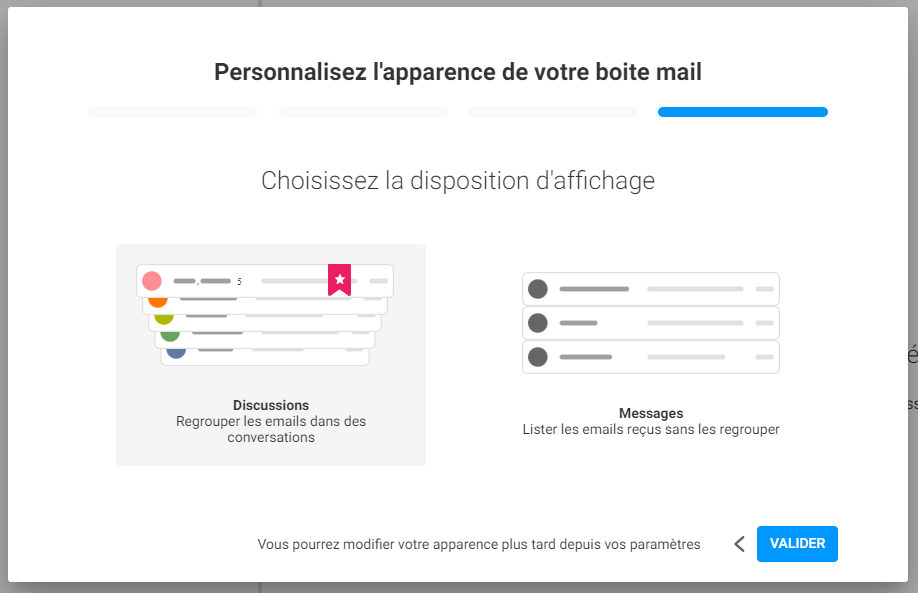
Task: Click the first gray avatar in Messages preview
Action: [537, 289]
